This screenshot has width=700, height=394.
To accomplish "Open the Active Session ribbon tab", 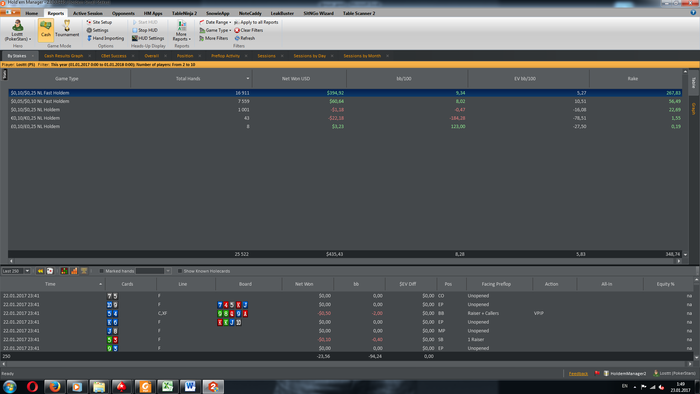I will (x=88, y=13).
